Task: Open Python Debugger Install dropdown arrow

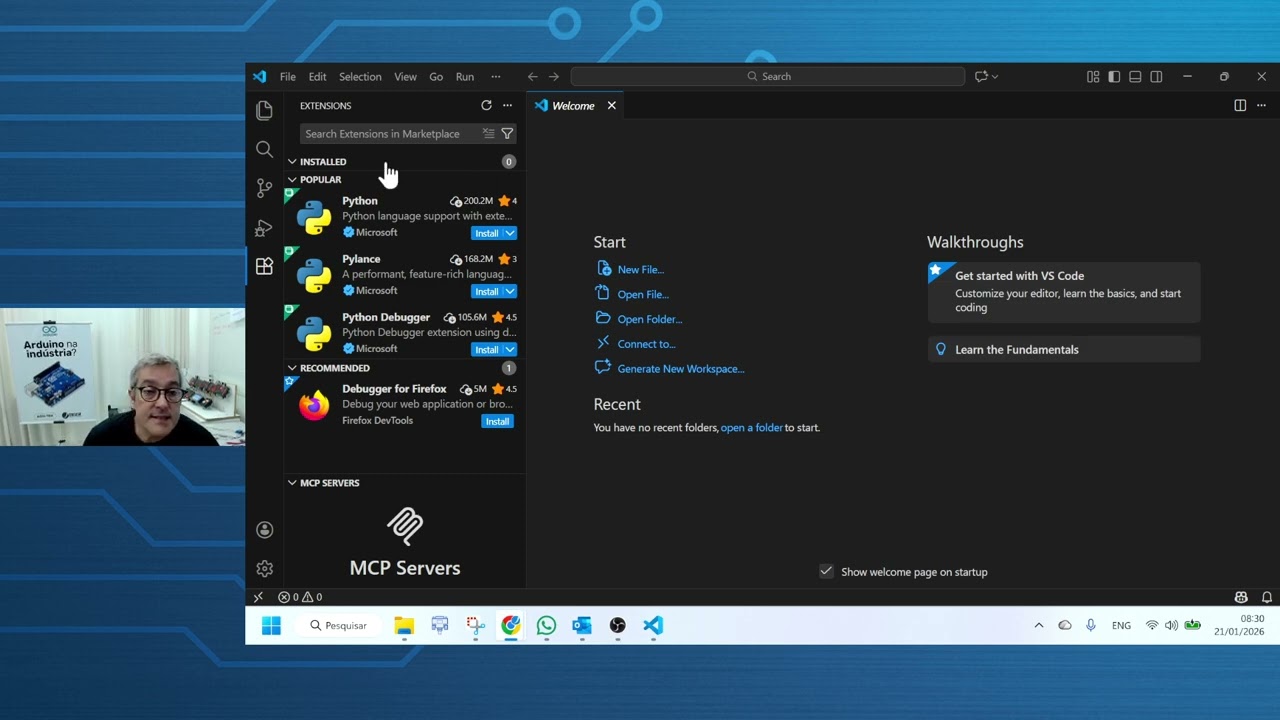Action: pyautogui.click(x=510, y=349)
